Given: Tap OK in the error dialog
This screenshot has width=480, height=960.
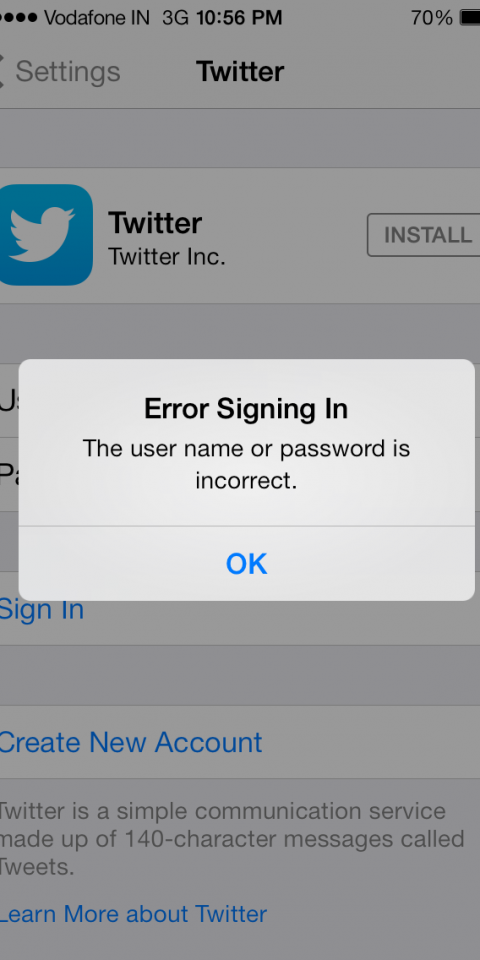Looking at the screenshot, I should pos(246,563).
